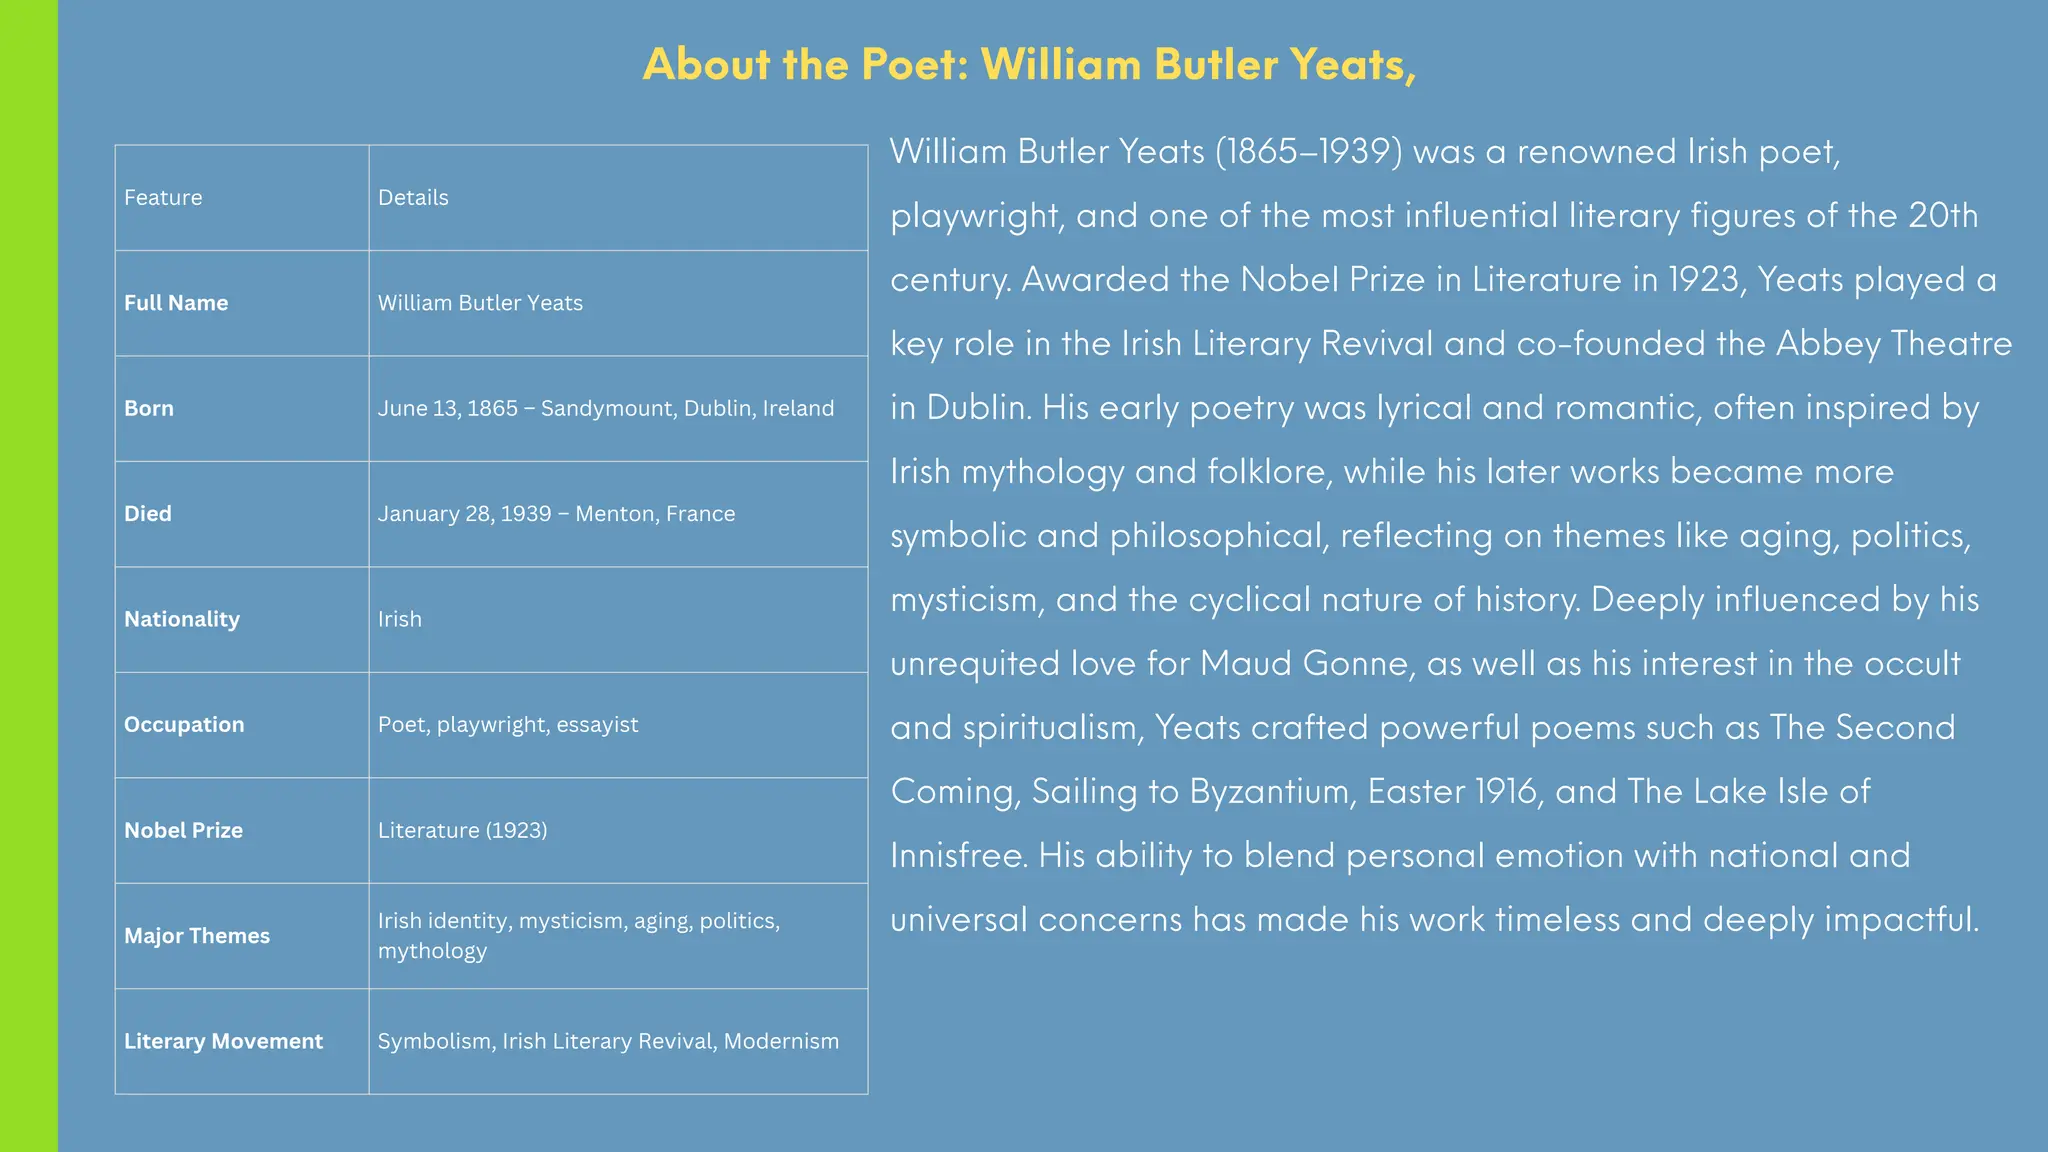
Task: Select the "Details" header cell
Action: click(x=413, y=198)
